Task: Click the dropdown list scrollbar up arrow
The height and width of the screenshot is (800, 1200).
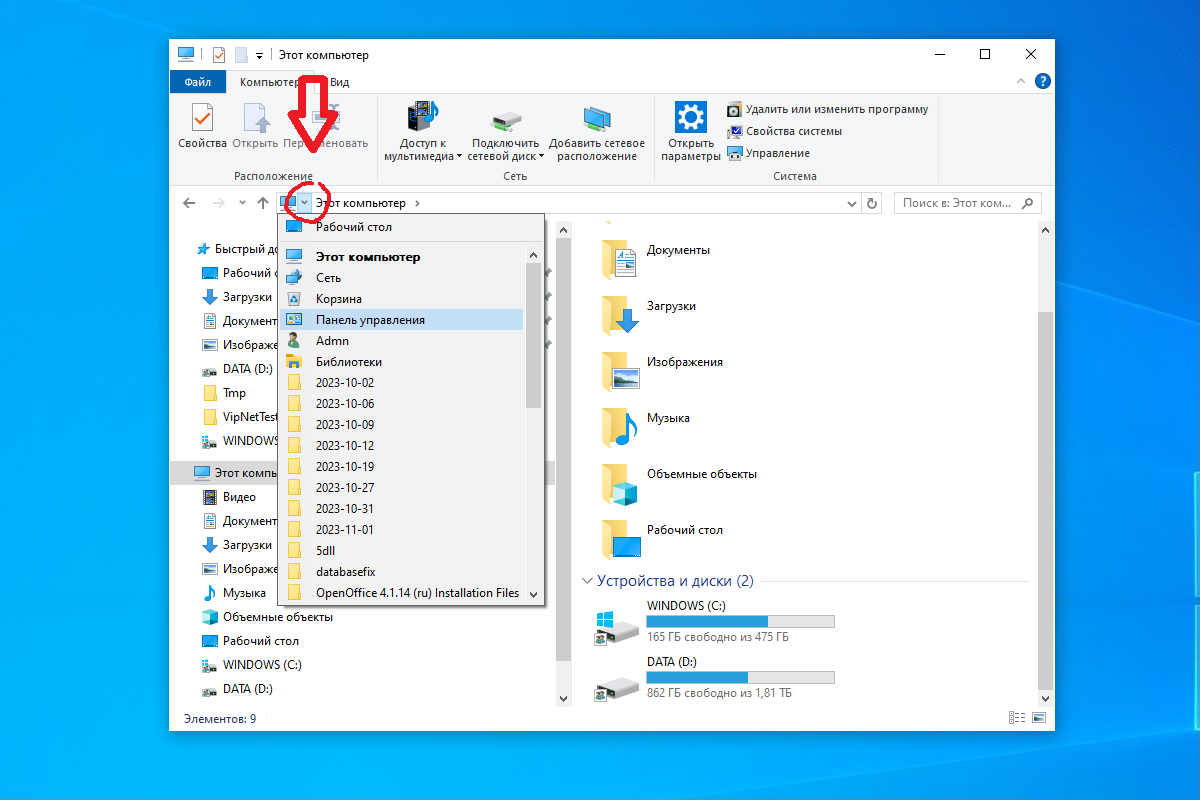Action: tap(534, 254)
